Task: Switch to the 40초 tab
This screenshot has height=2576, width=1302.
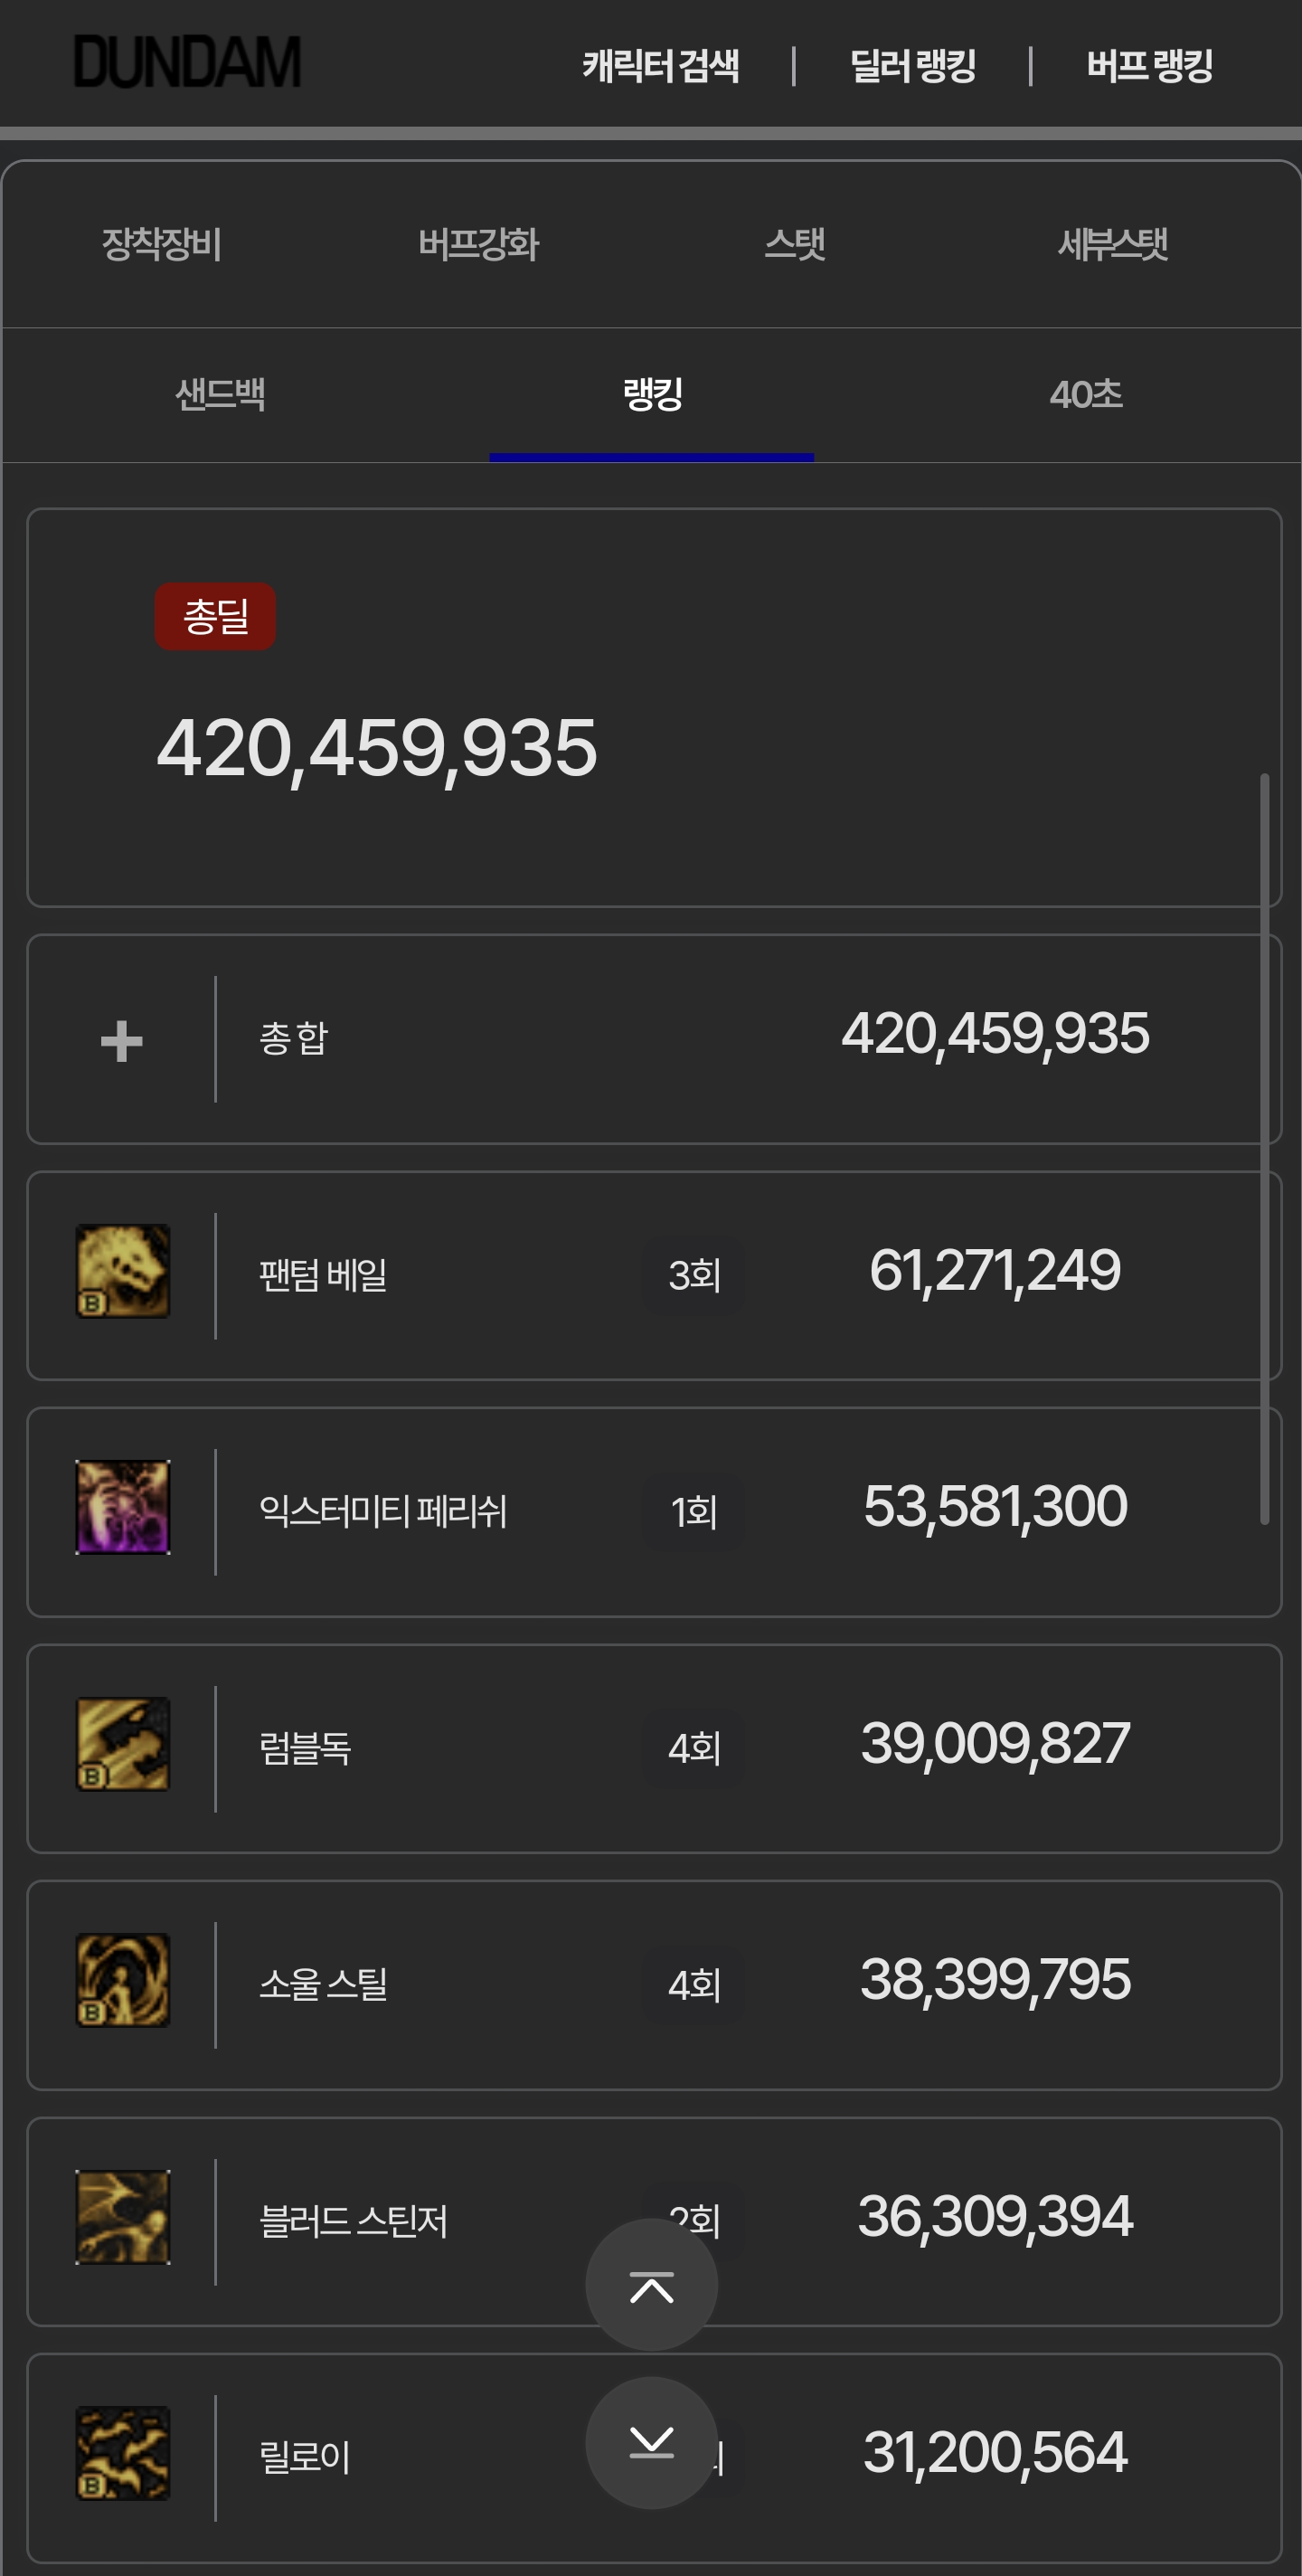Action: pos(1086,394)
